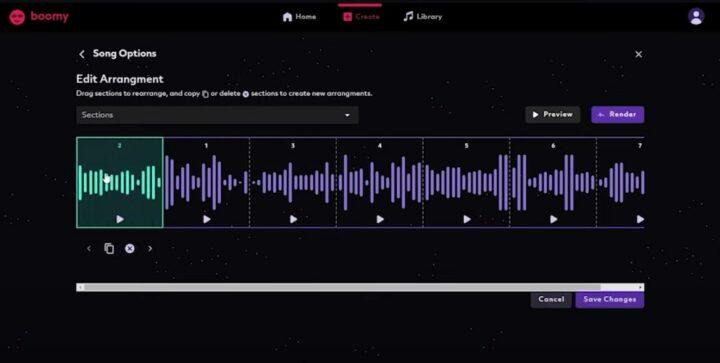Move selected section right with arrow
This screenshot has height=363, width=720.
pos(150,249)
